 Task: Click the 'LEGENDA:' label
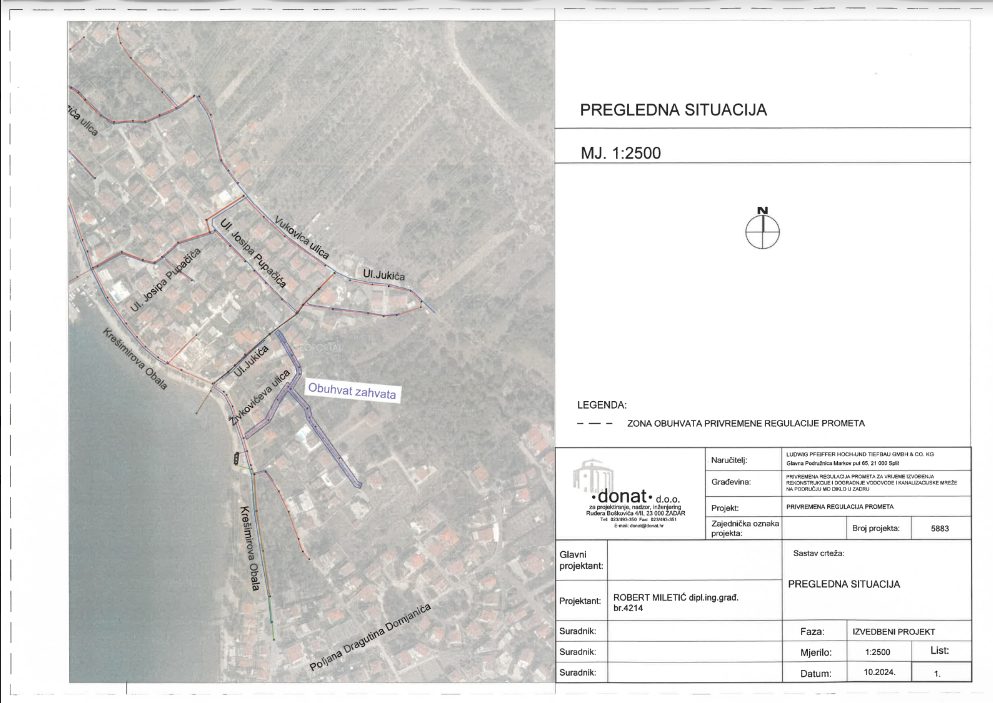coord(602,405)
